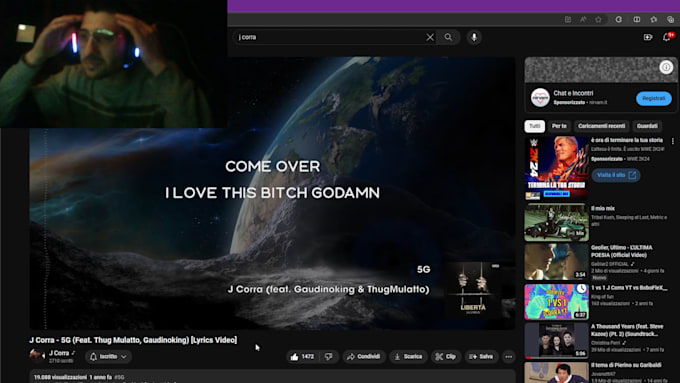This screenshot has width=680, height=383.
Task: Start voice search with the microphone
Action: click(x=474, y=37)
